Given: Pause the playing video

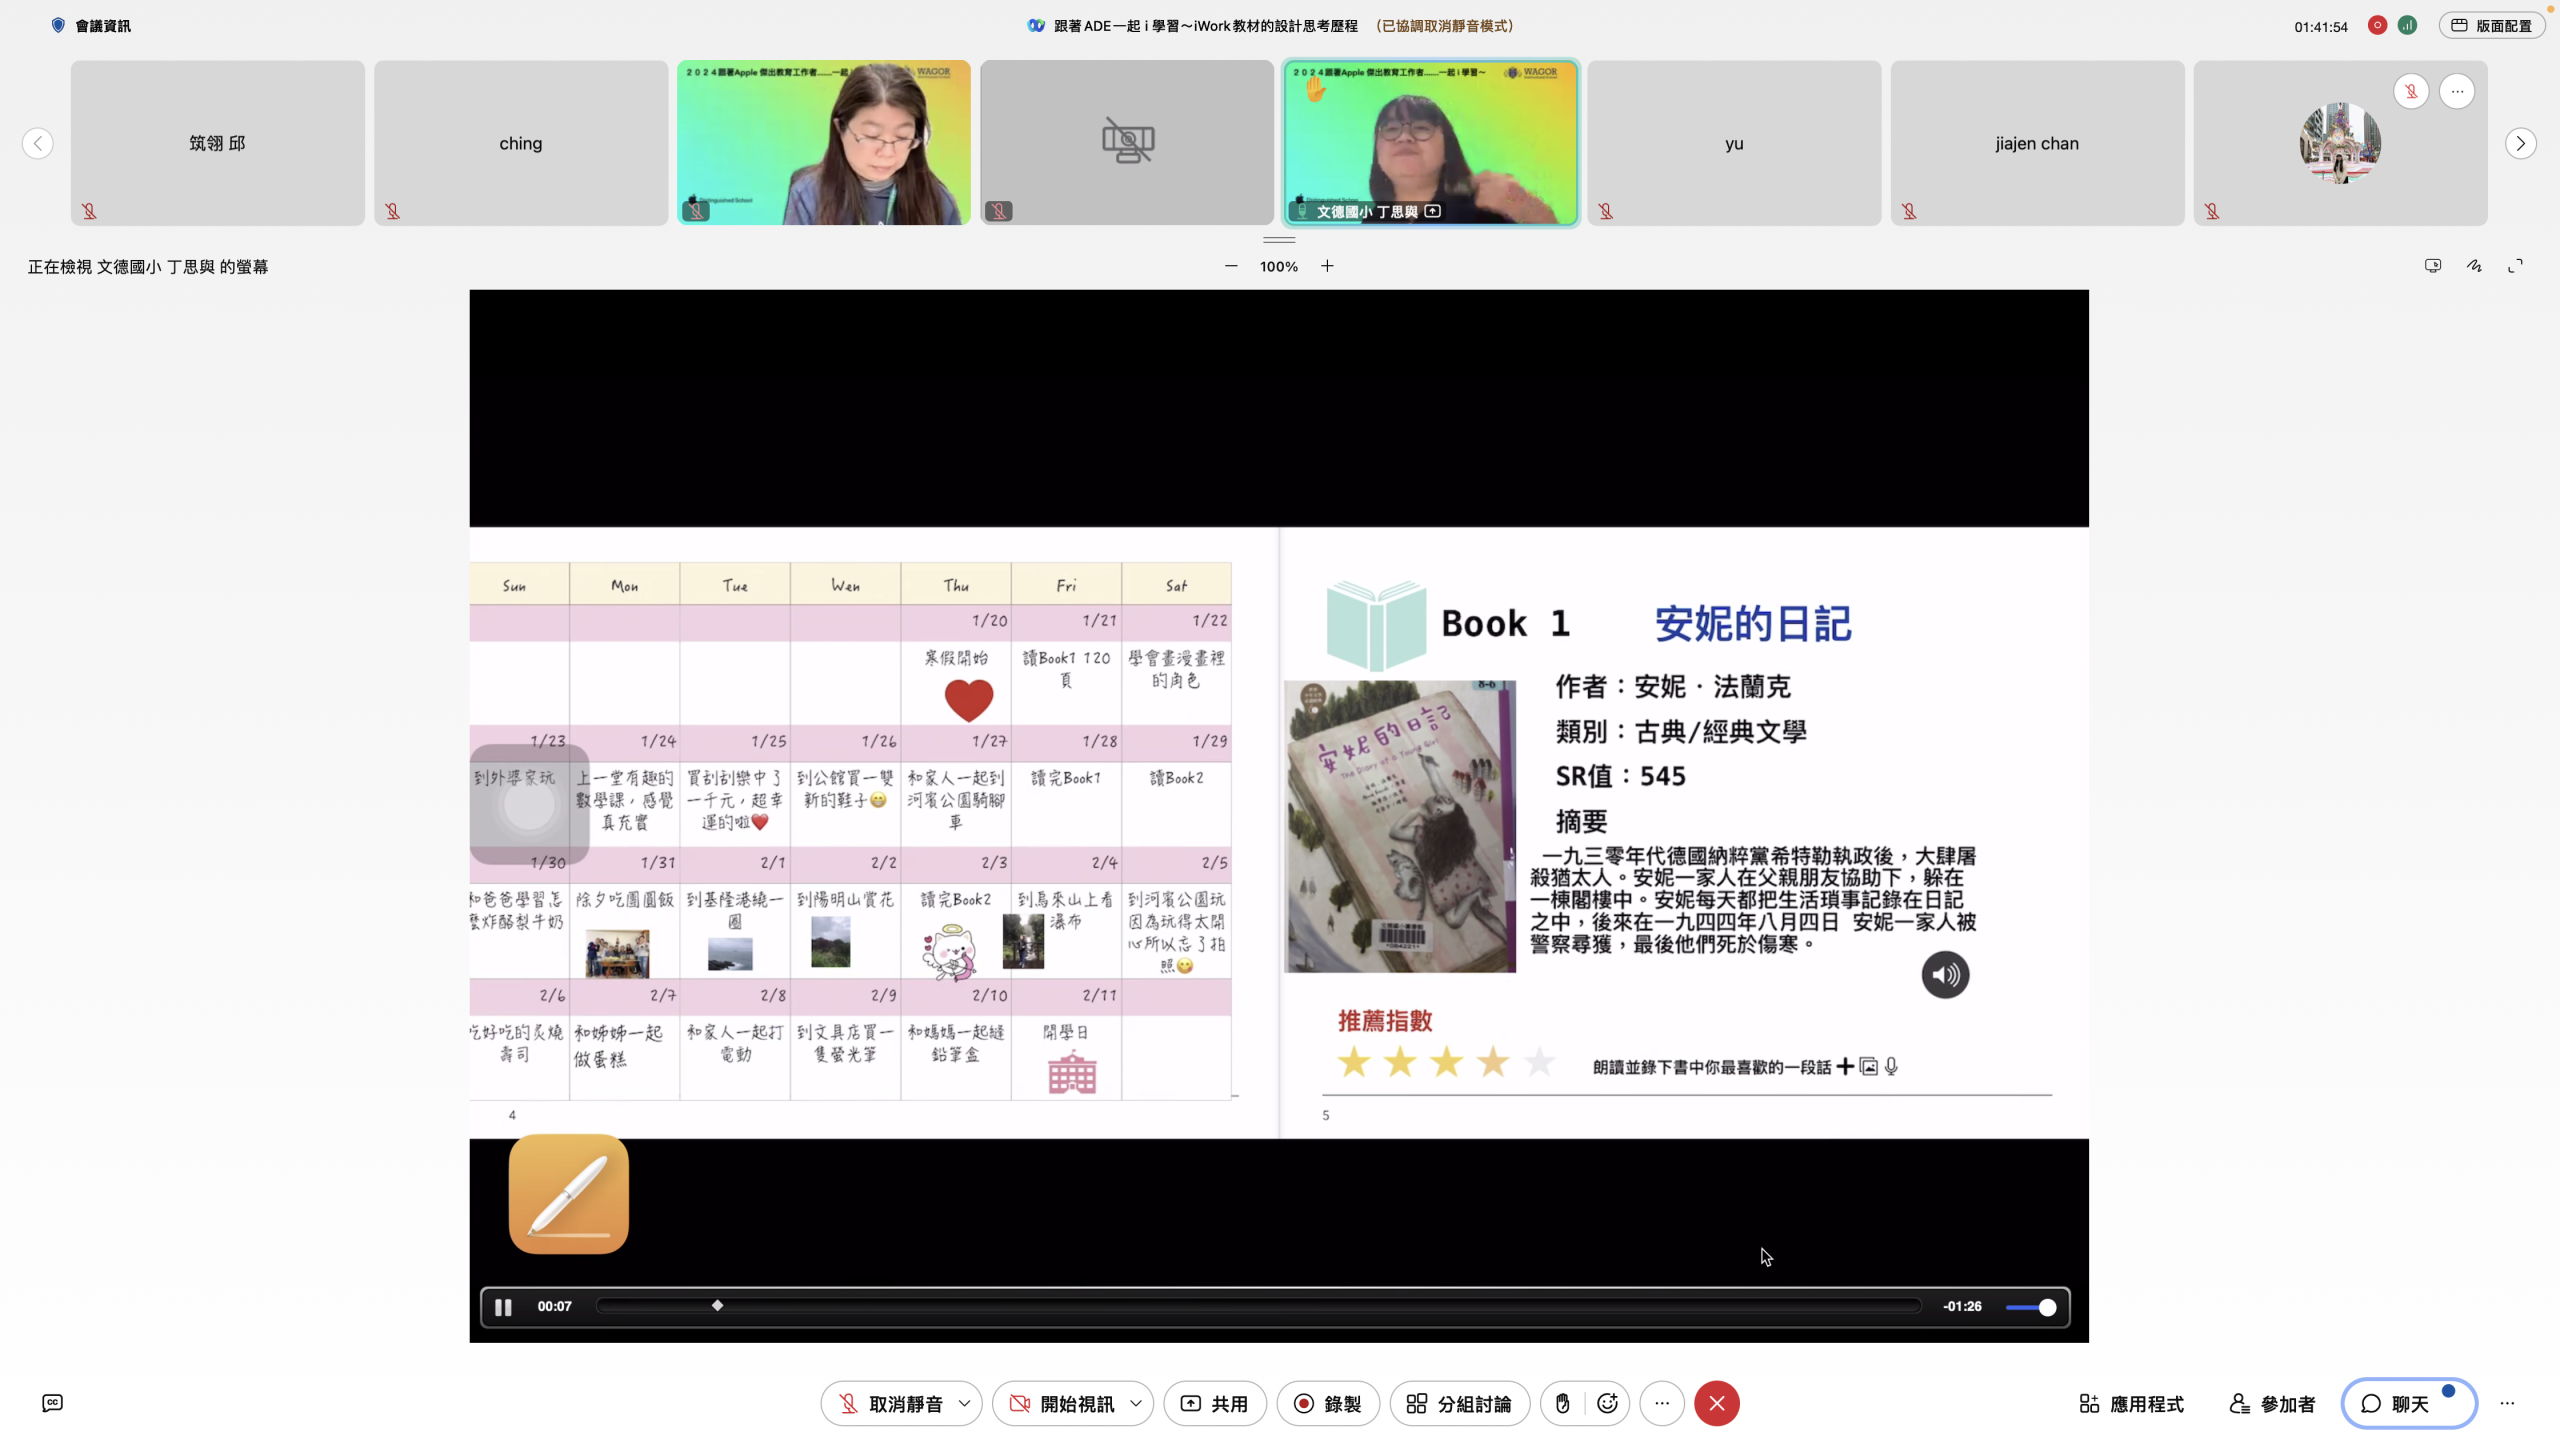Looking at the screenshot, I should click(503, 1306).
